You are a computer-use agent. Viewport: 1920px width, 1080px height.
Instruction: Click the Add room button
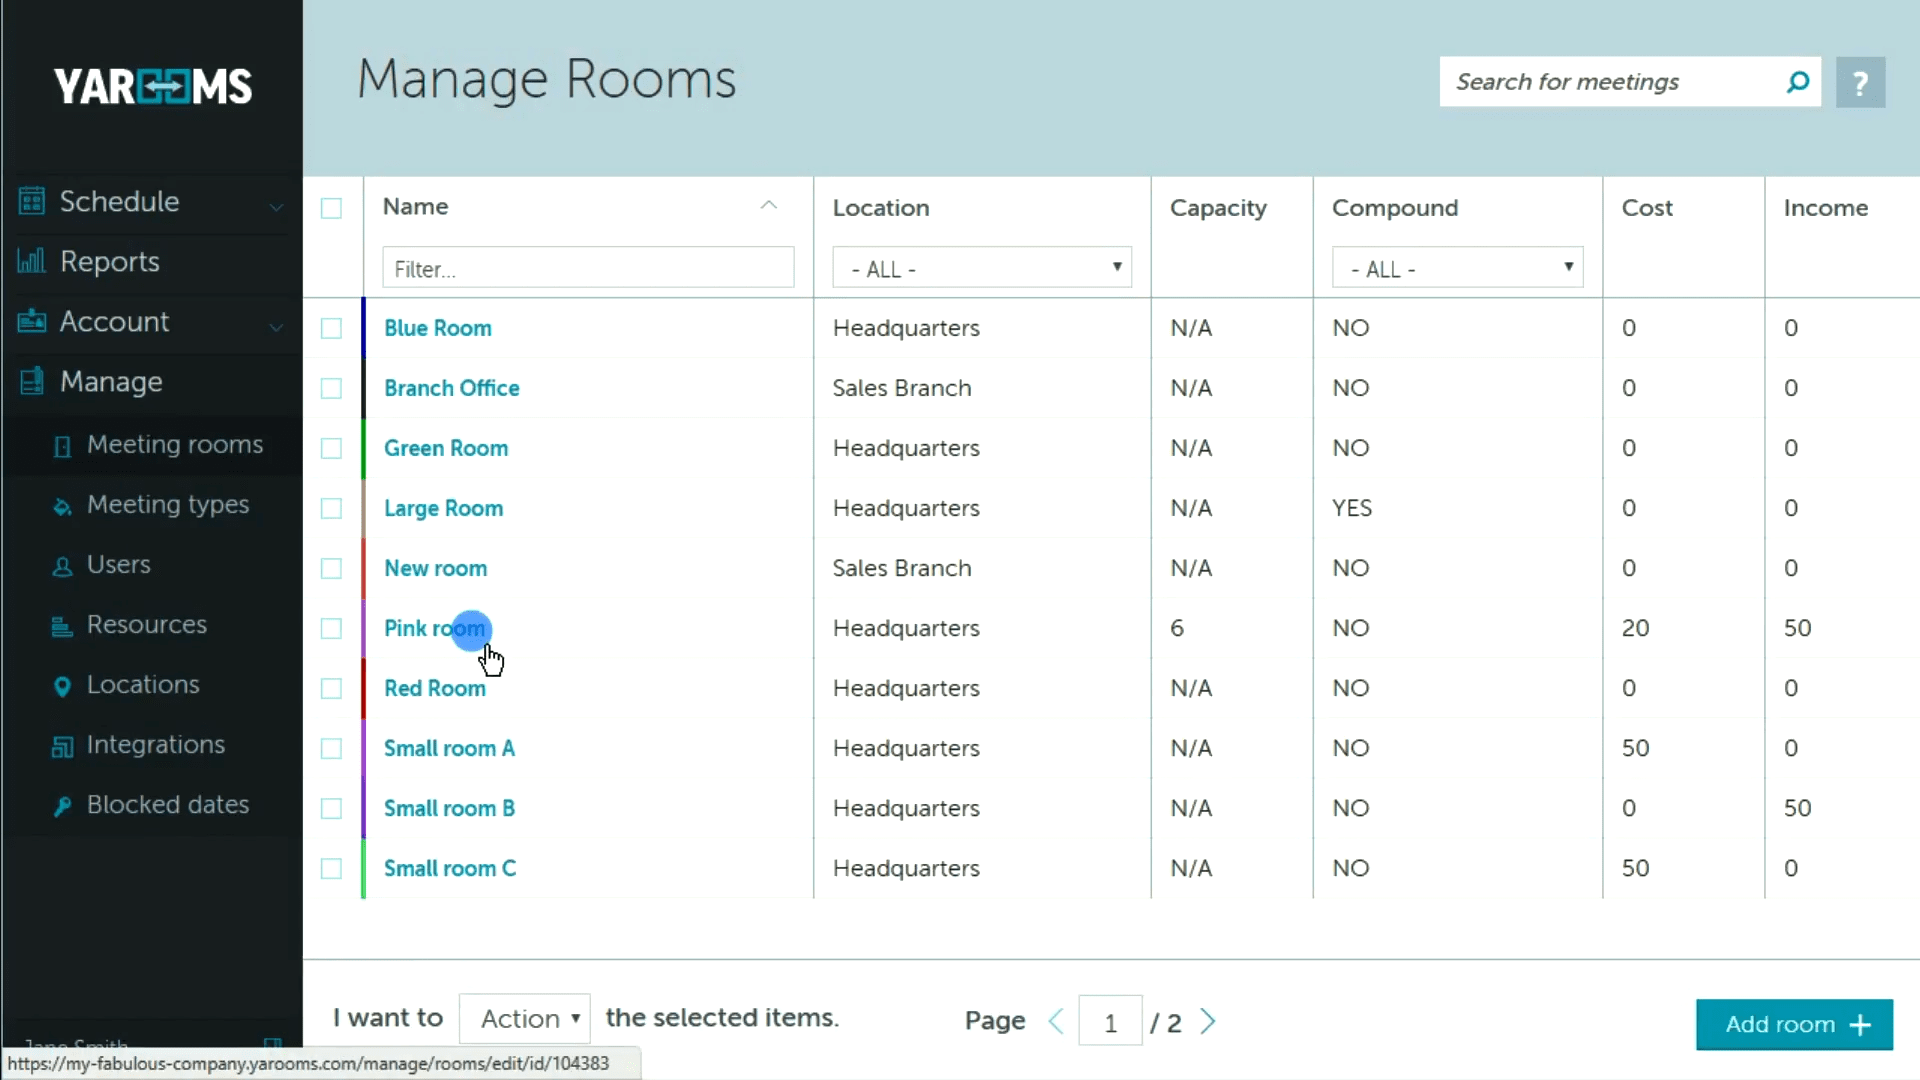(x=1793, y=1024)
